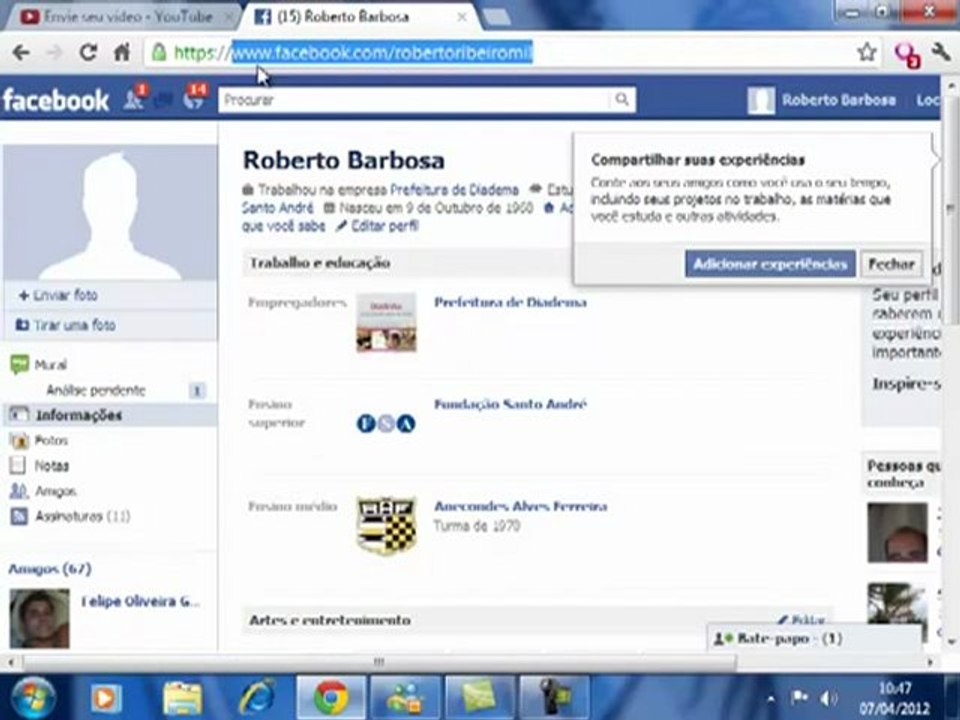Click the browser forward arrow
Viewport: 960px width, 720px height.
click(54, 53)
